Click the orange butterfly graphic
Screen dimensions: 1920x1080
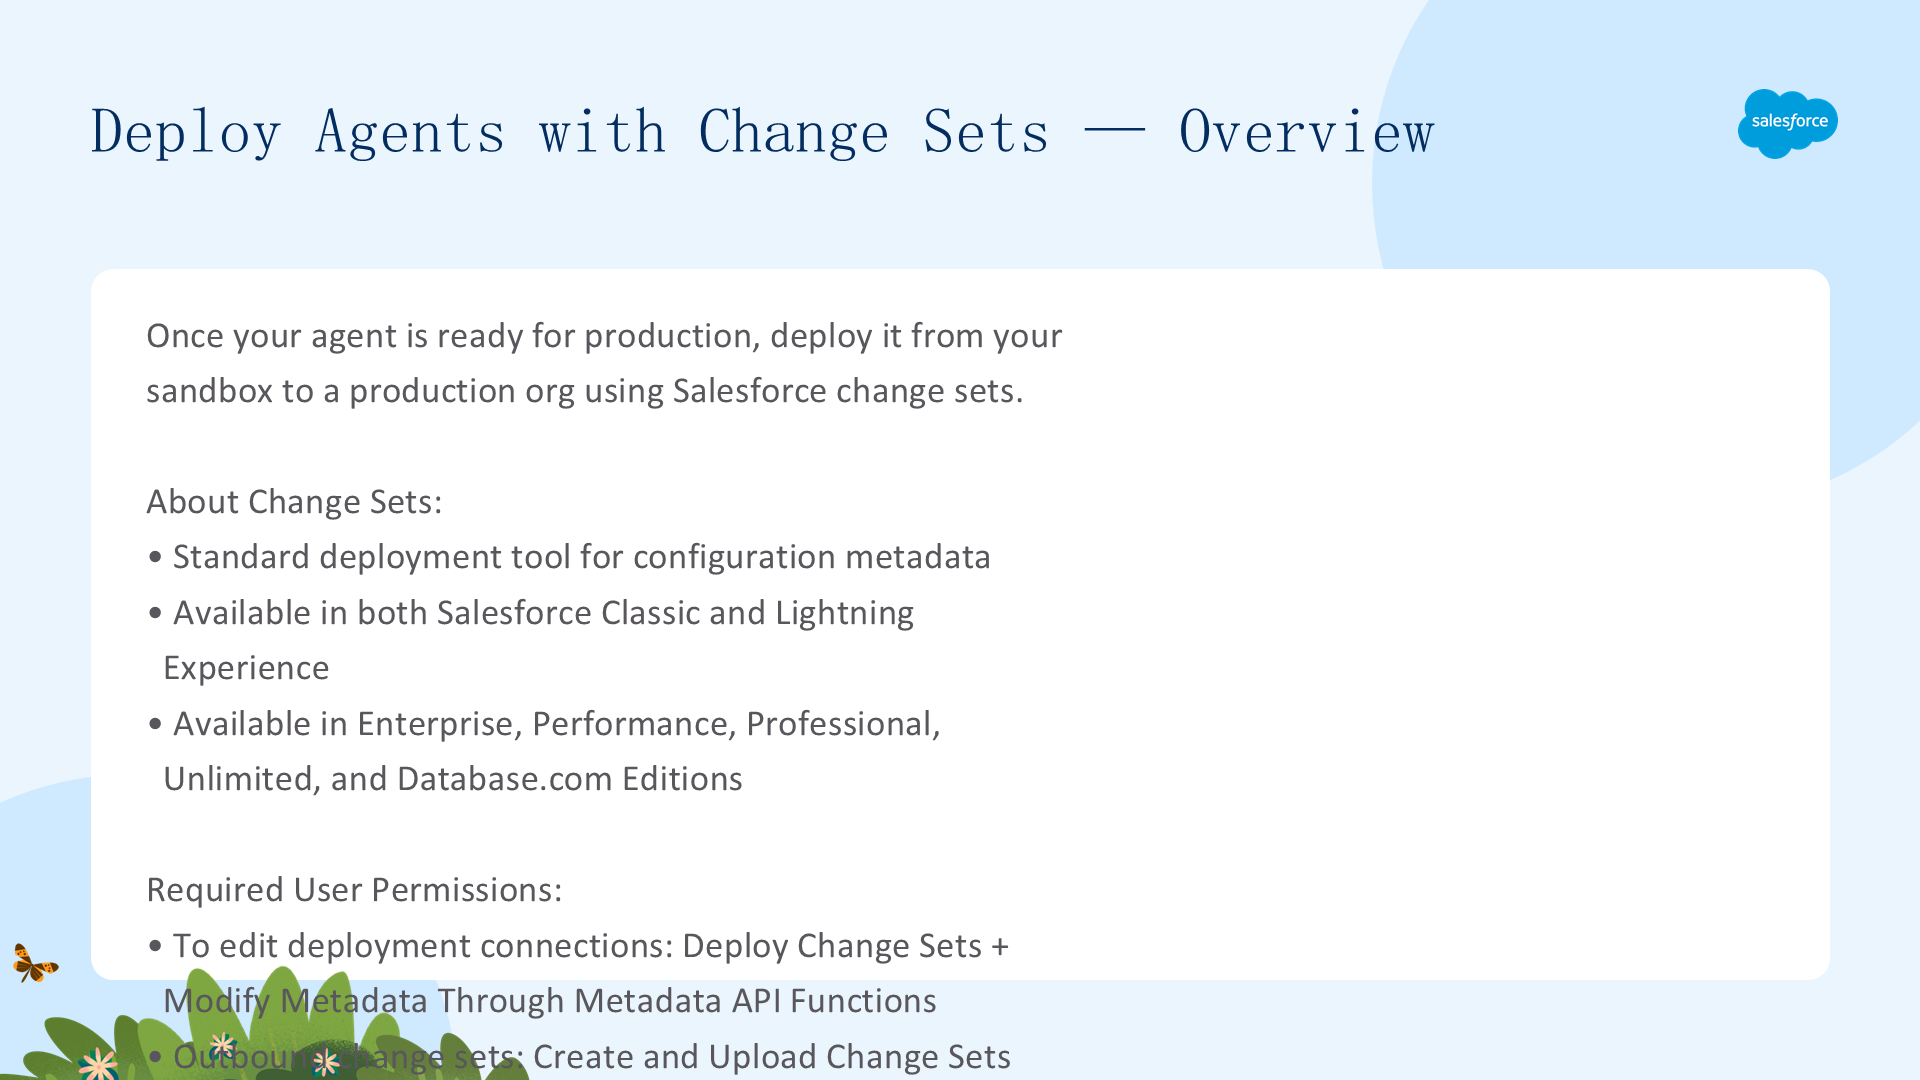[x=35, y=963]
